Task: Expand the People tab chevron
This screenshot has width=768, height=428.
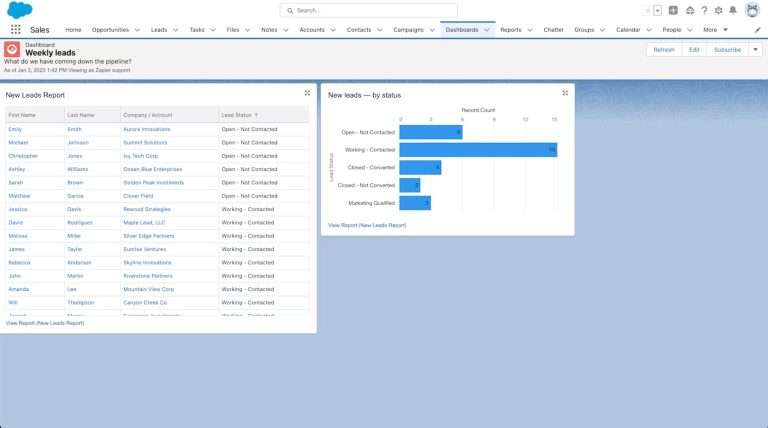Action: [x=690, y=30]
